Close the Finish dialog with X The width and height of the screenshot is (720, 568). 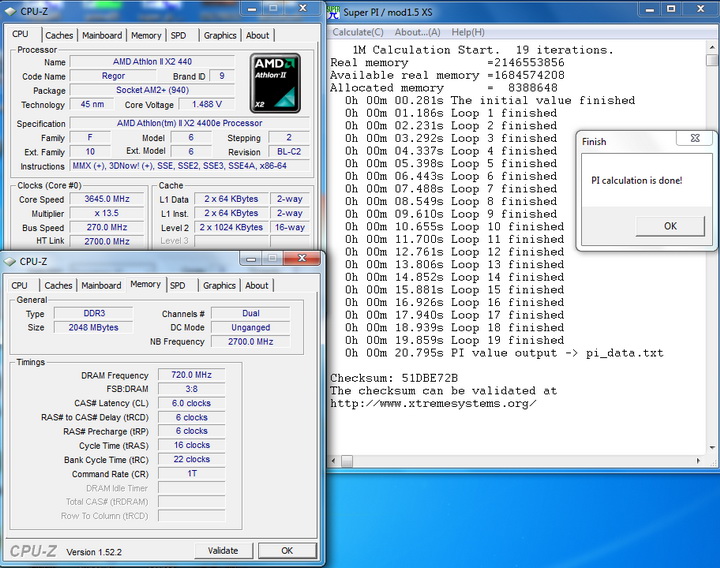(x=695, y=138)
